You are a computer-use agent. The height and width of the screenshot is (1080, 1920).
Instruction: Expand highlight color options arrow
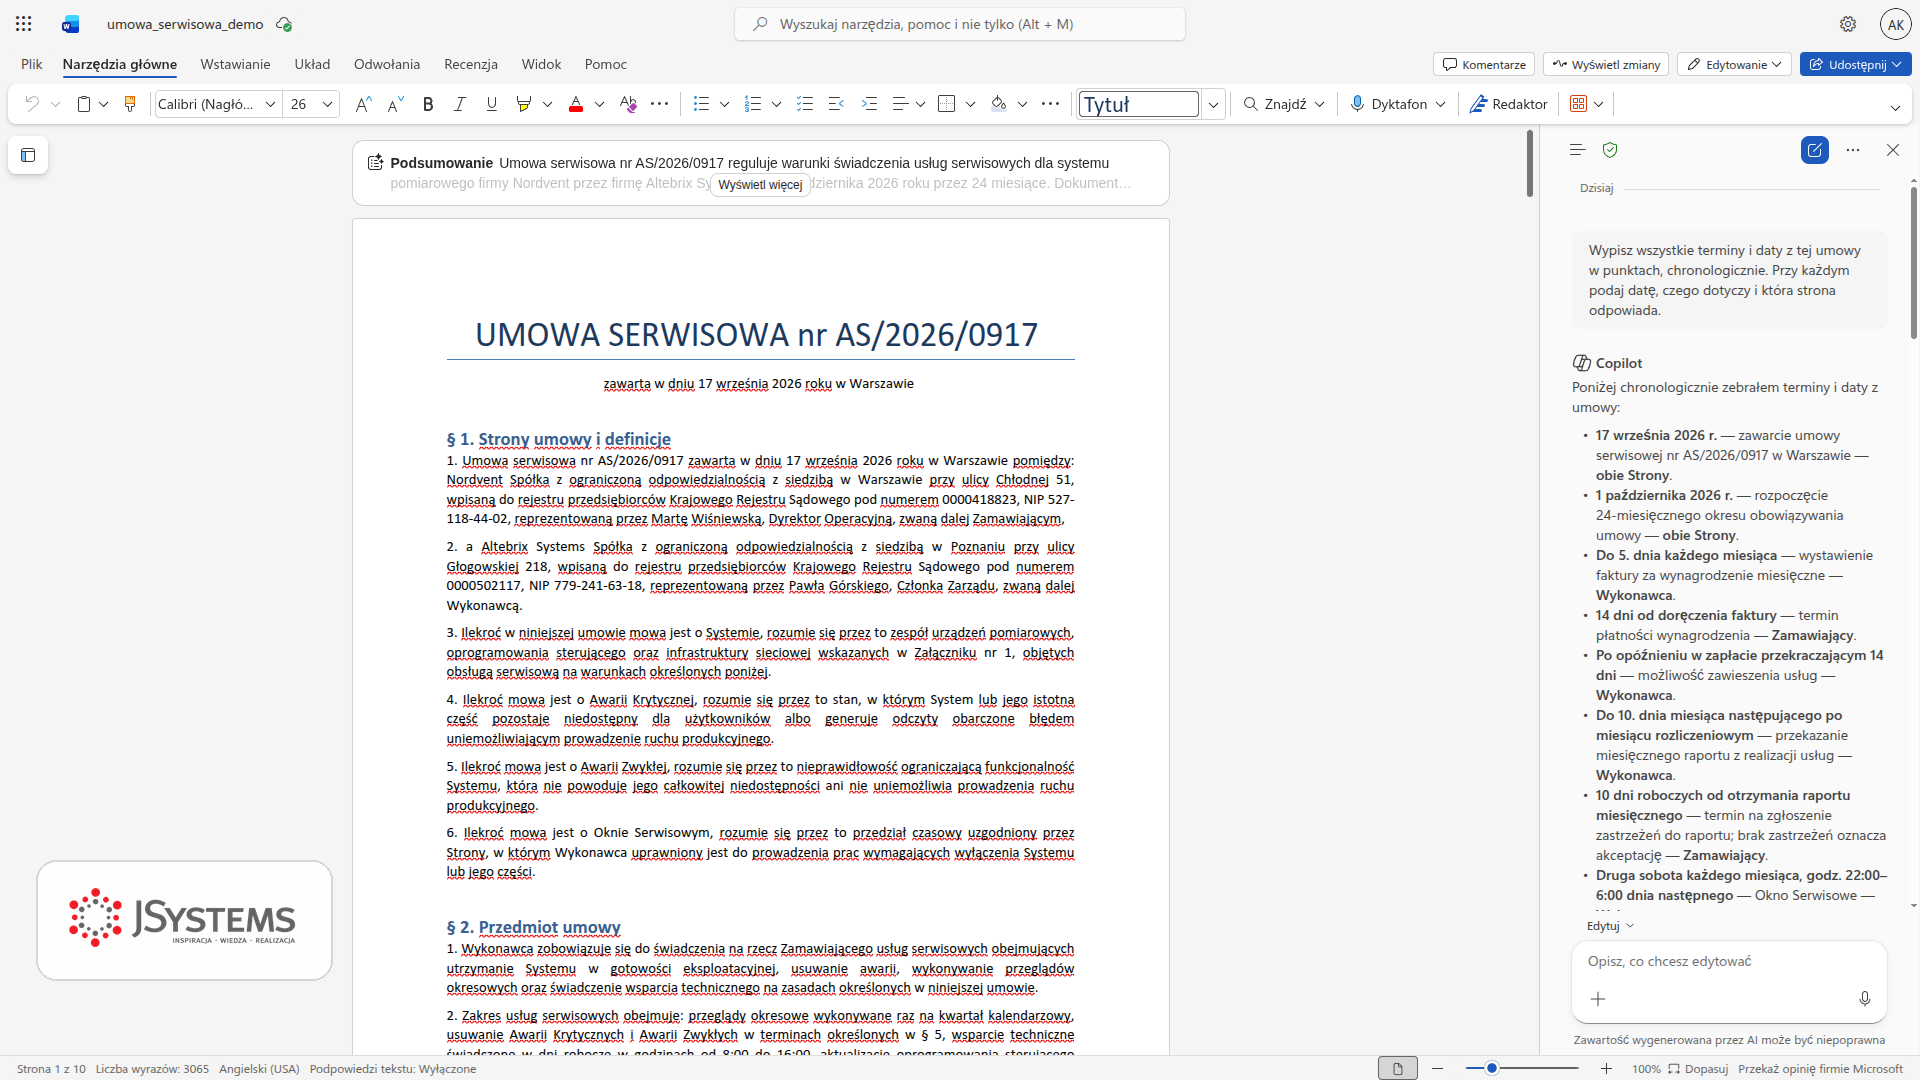(x=548, y=104)
